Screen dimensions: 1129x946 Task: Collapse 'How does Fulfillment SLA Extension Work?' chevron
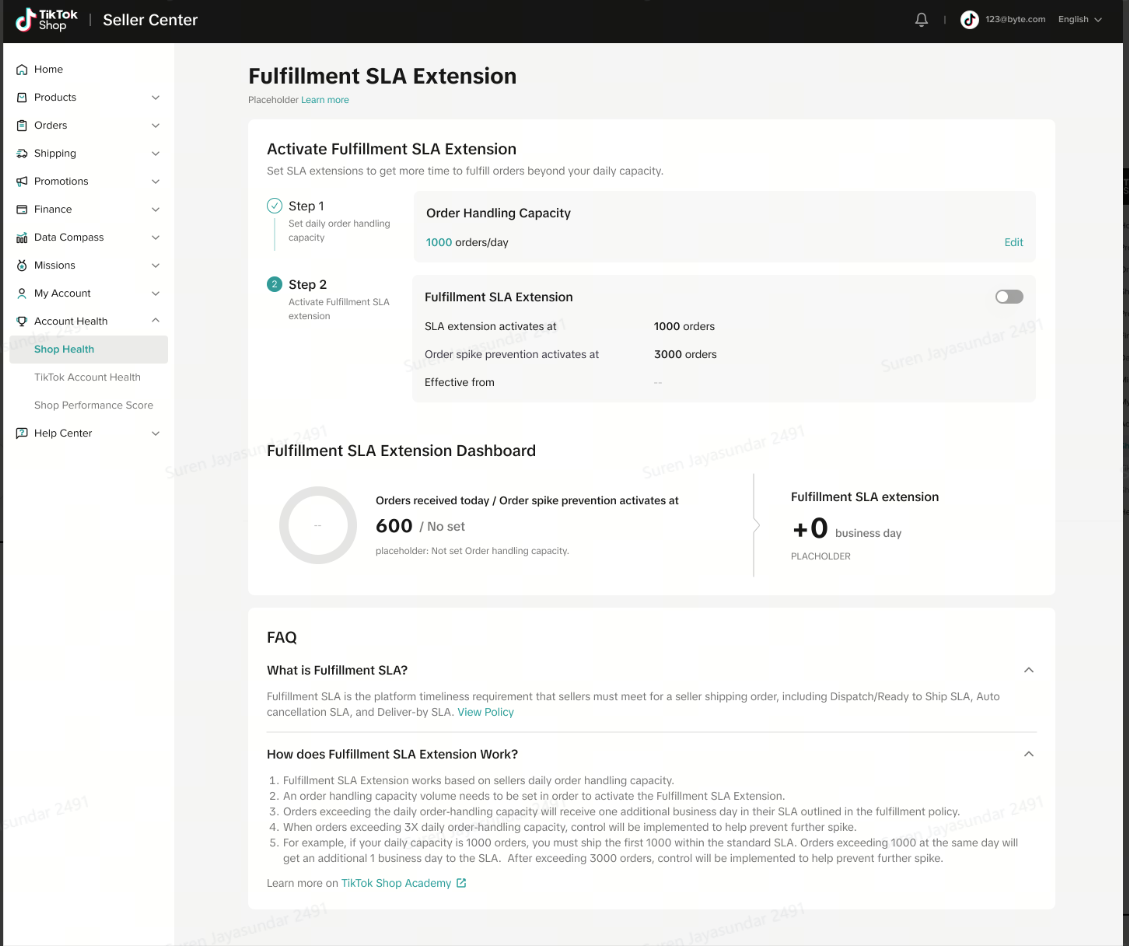coord(1028,754)
